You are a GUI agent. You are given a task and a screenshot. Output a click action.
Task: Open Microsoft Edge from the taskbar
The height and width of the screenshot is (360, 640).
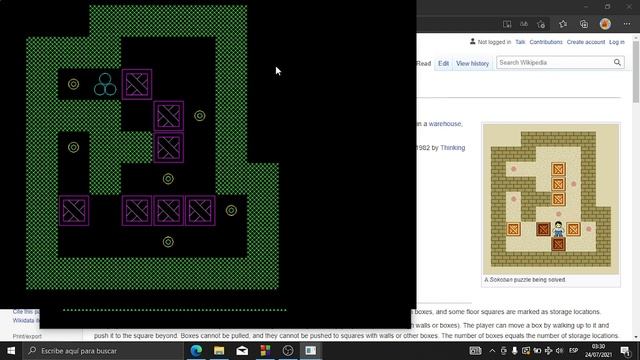196,351
